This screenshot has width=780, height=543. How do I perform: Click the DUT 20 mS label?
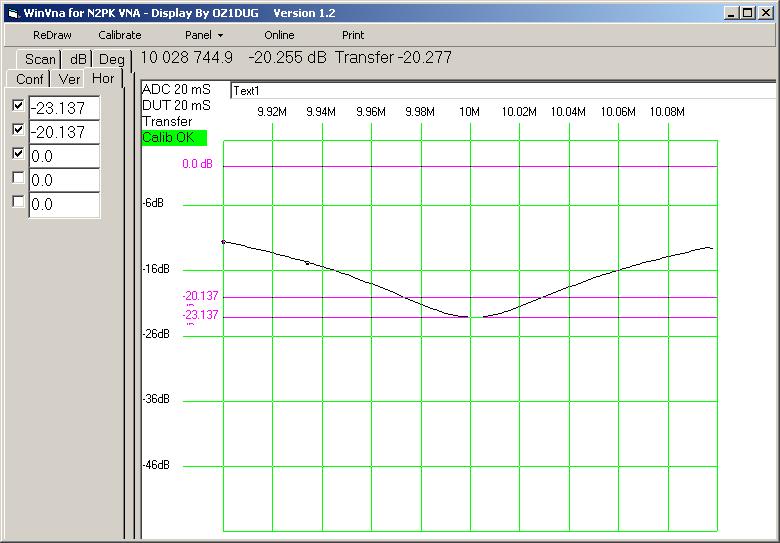click(x=176, y=105)
